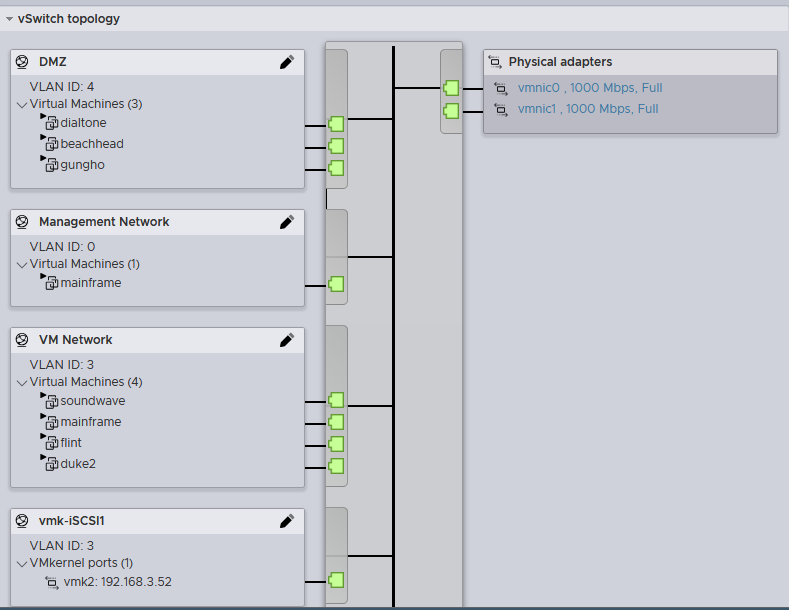The width and height of the screenshot is (789, 610).
Task: Select the green port for flint
Action: click(x=336, y=444)
